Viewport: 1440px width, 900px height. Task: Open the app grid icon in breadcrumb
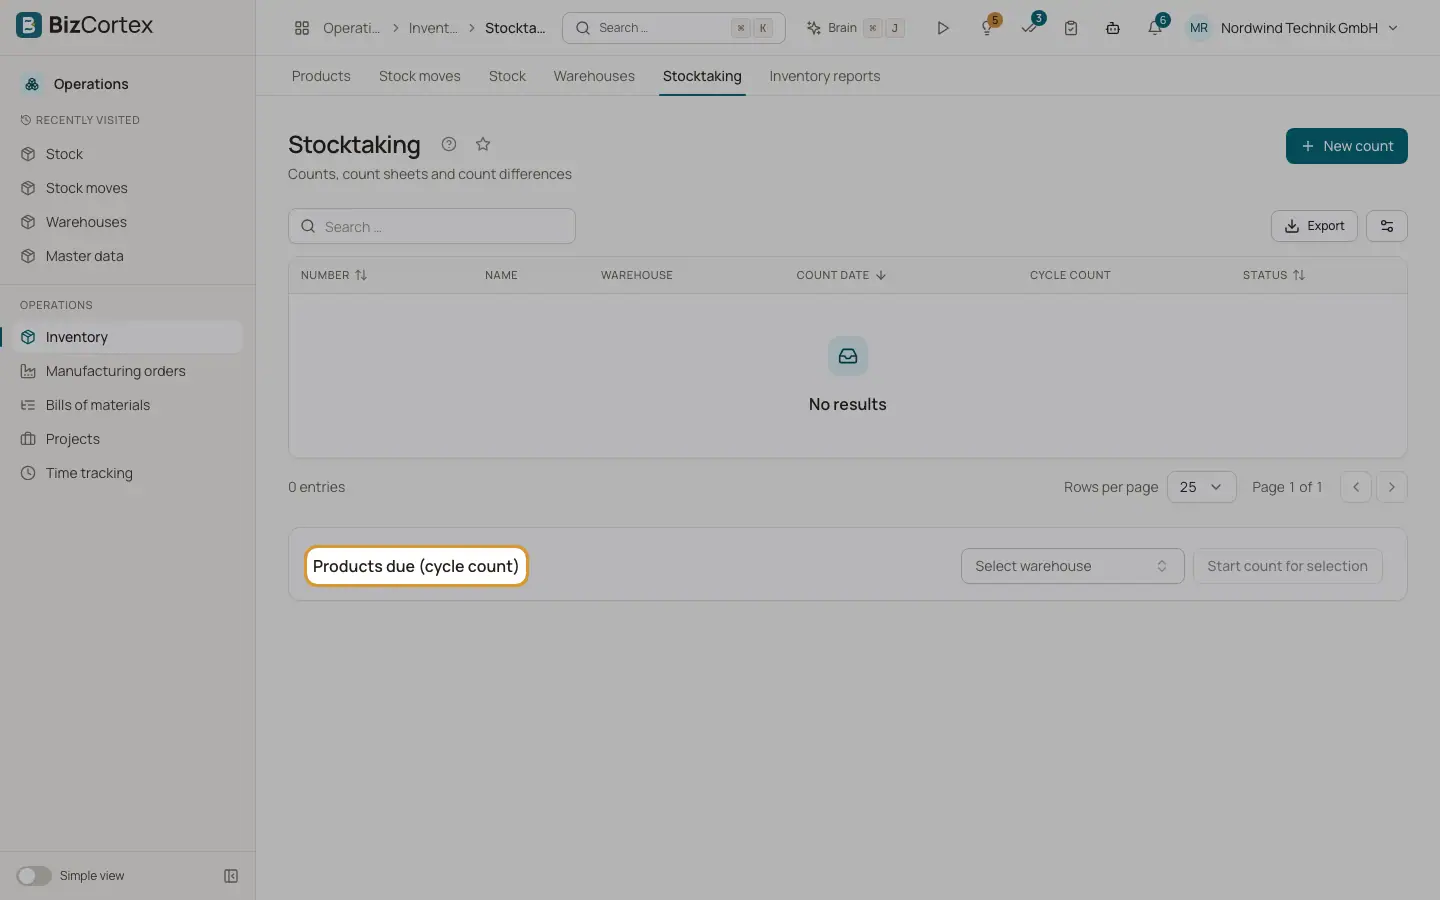pyautogui.click(x=302, y=28)
